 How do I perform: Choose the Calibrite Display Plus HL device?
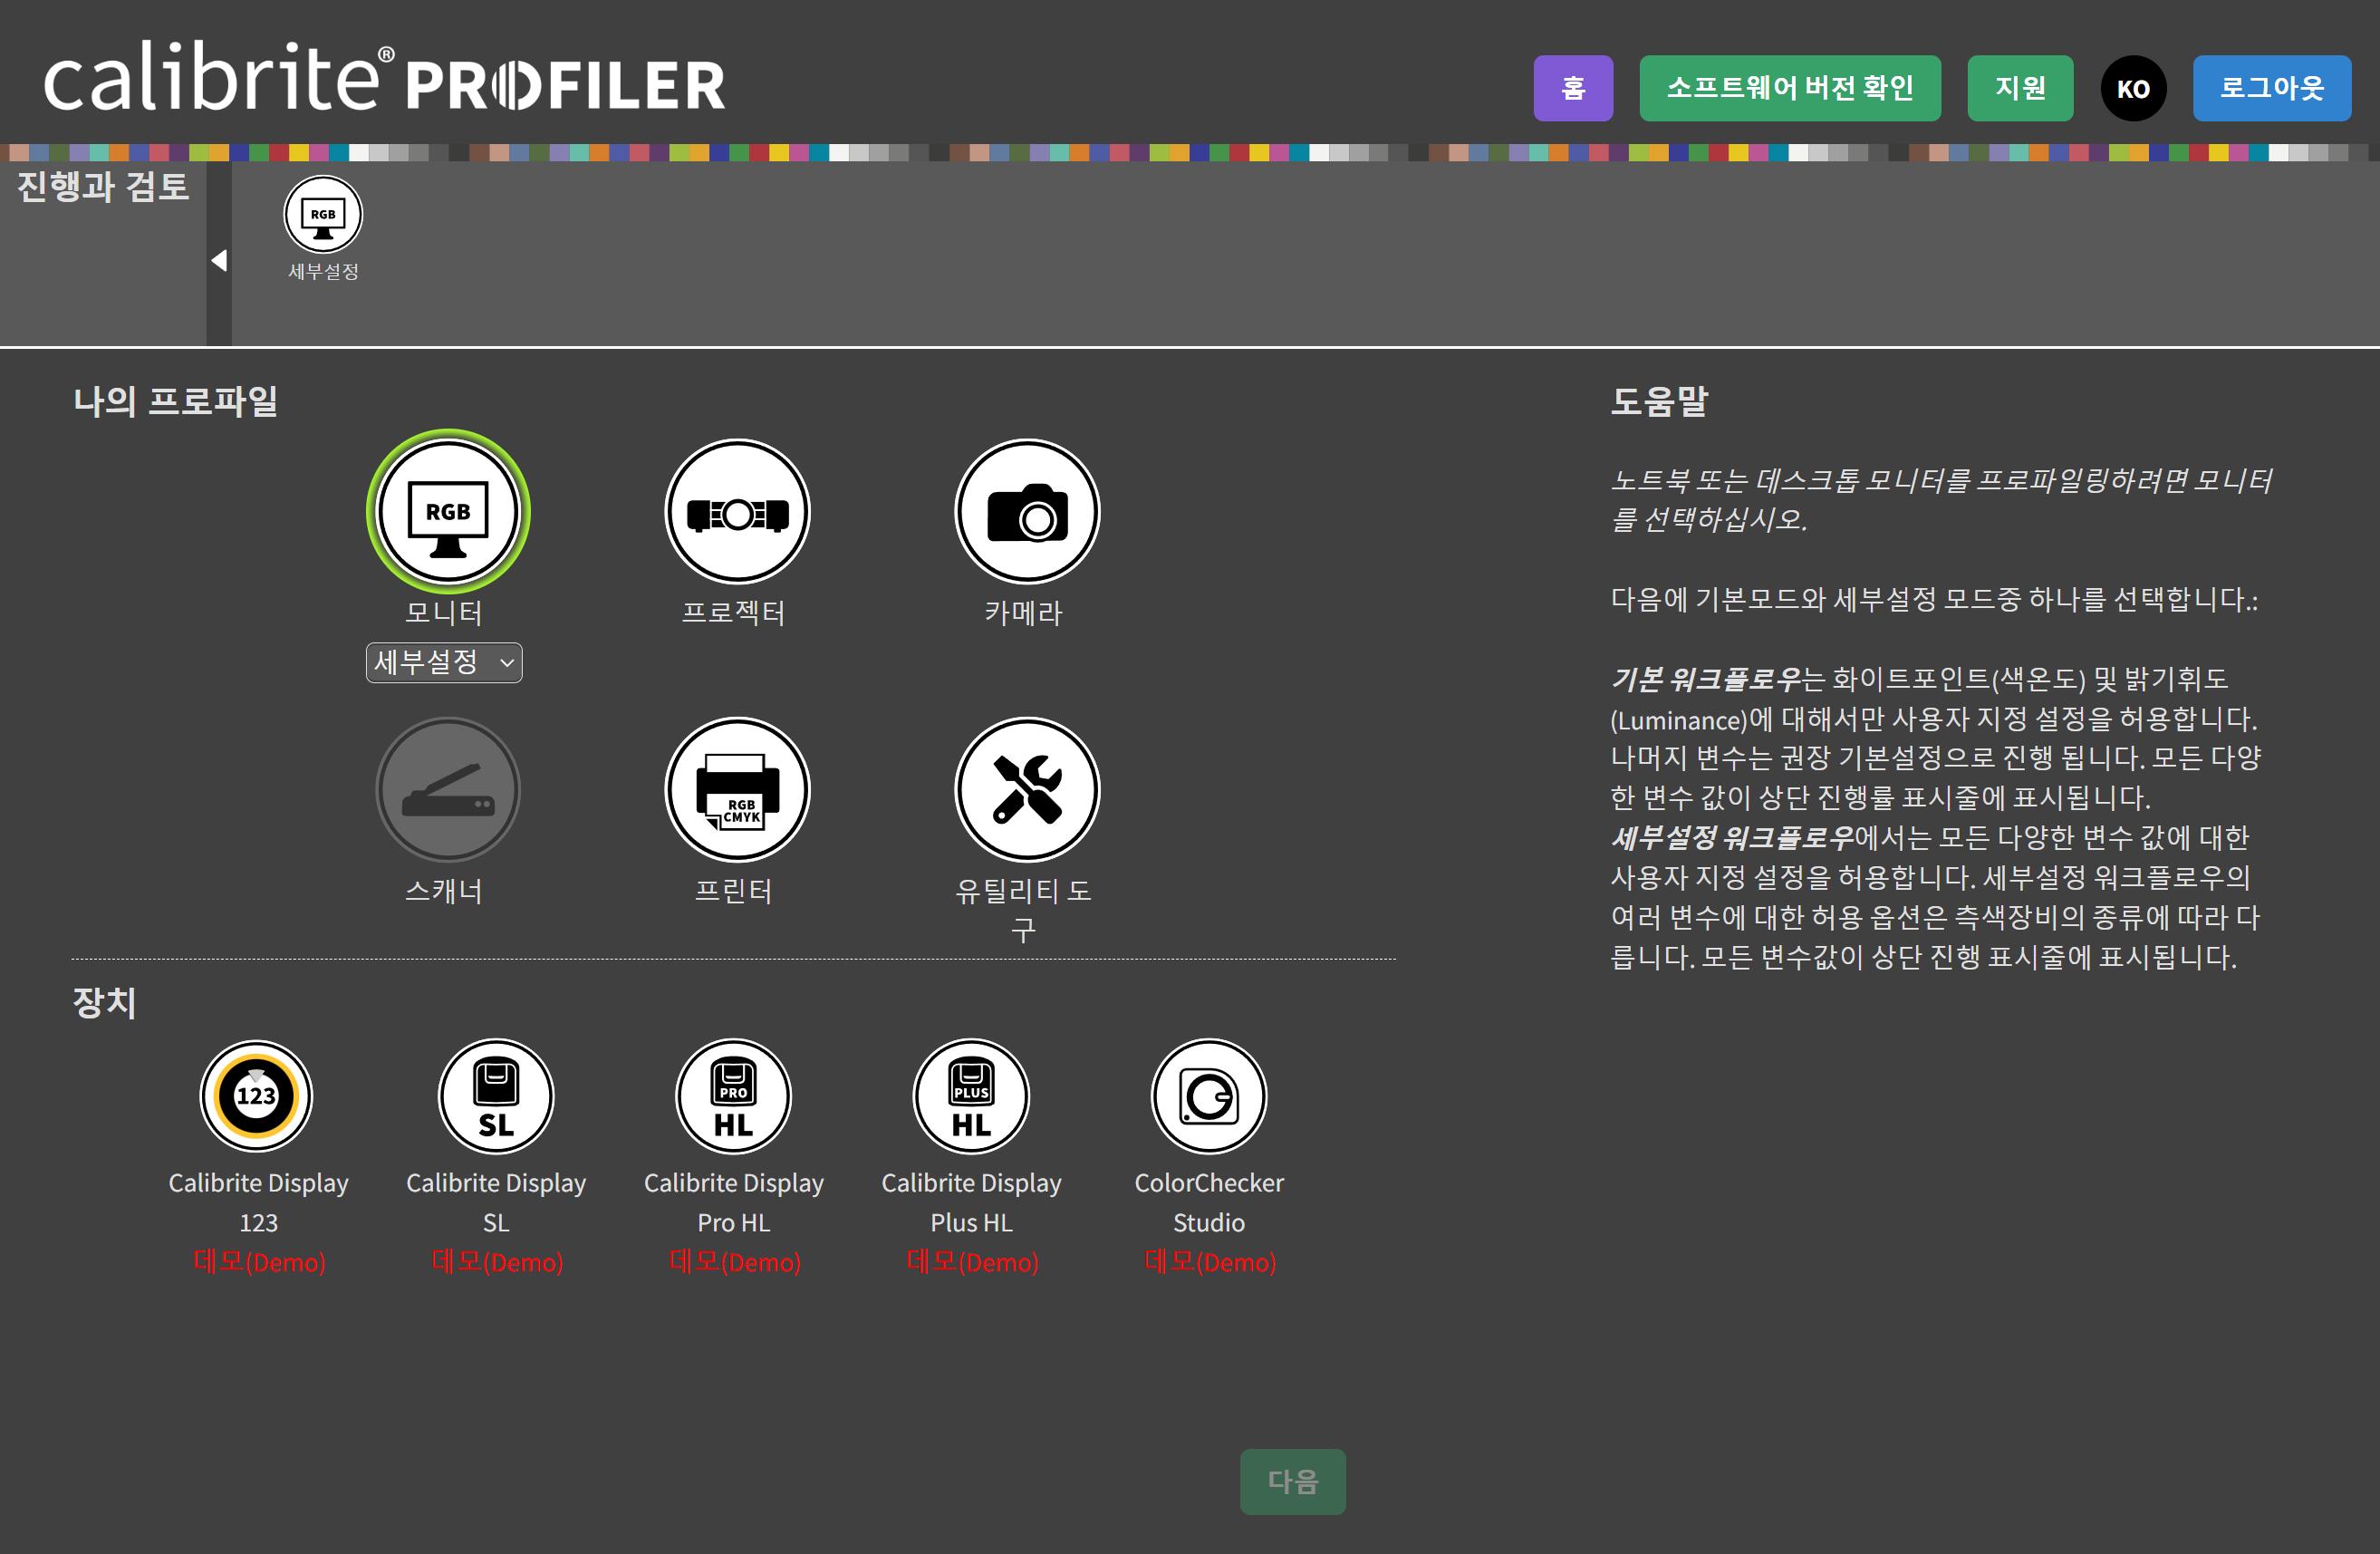(x=971, y=1096)
